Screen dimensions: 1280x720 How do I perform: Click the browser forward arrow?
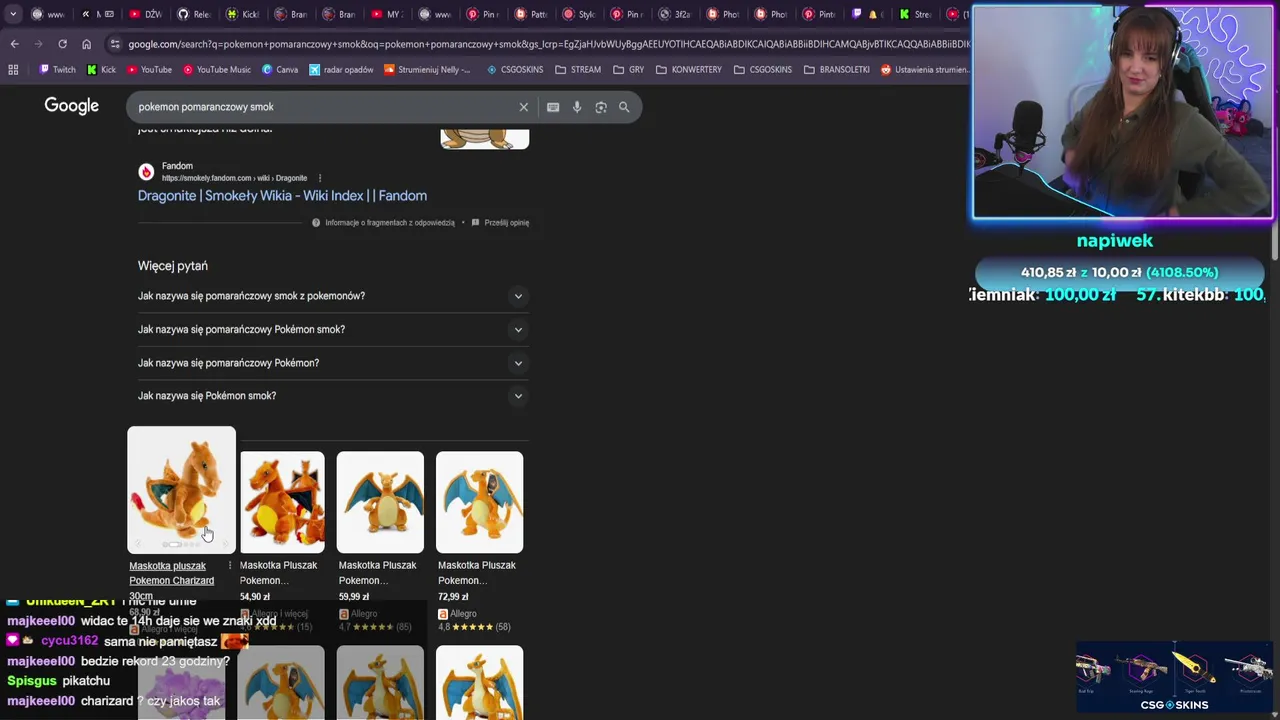(x=38, y=44)
